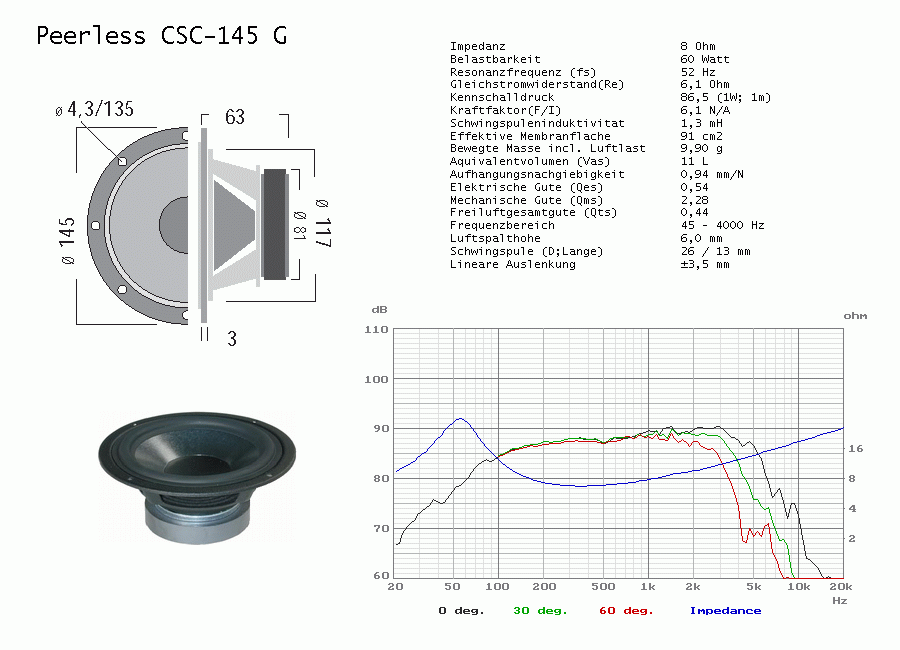Click the '0,54' Qes value
Screen dimensions: 900x650
pos(695,187)
